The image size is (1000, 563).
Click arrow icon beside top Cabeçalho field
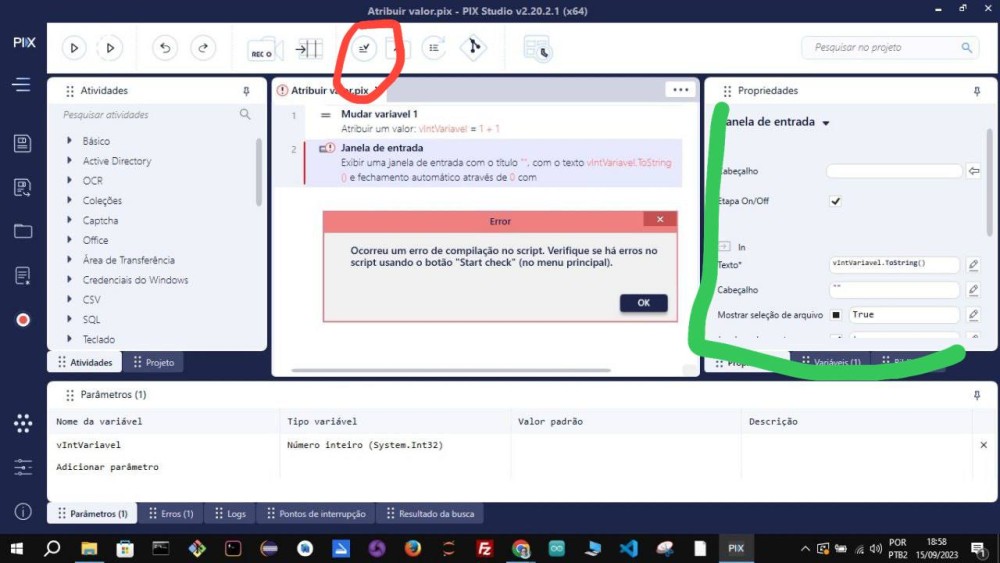(x=973, y=171)
